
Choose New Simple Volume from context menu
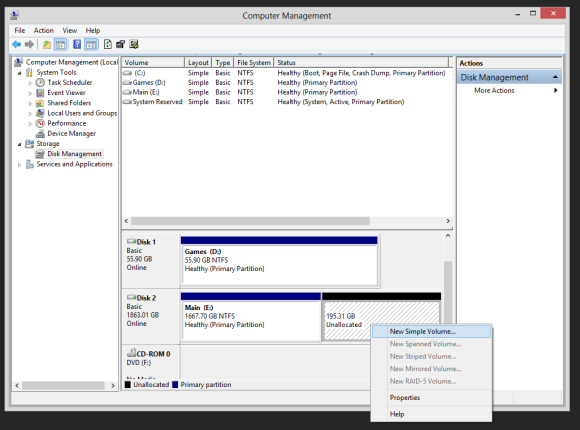(x=431, y=332)
